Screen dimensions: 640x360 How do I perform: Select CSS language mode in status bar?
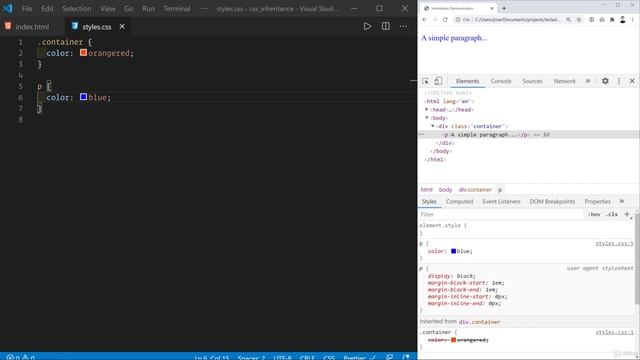click(329, 357)
